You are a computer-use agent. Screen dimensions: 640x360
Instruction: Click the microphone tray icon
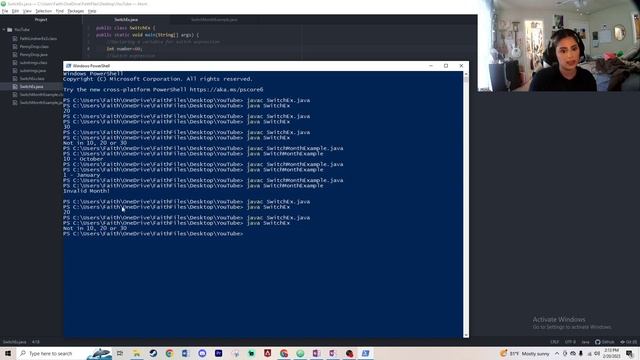click(x=581, y=353)
